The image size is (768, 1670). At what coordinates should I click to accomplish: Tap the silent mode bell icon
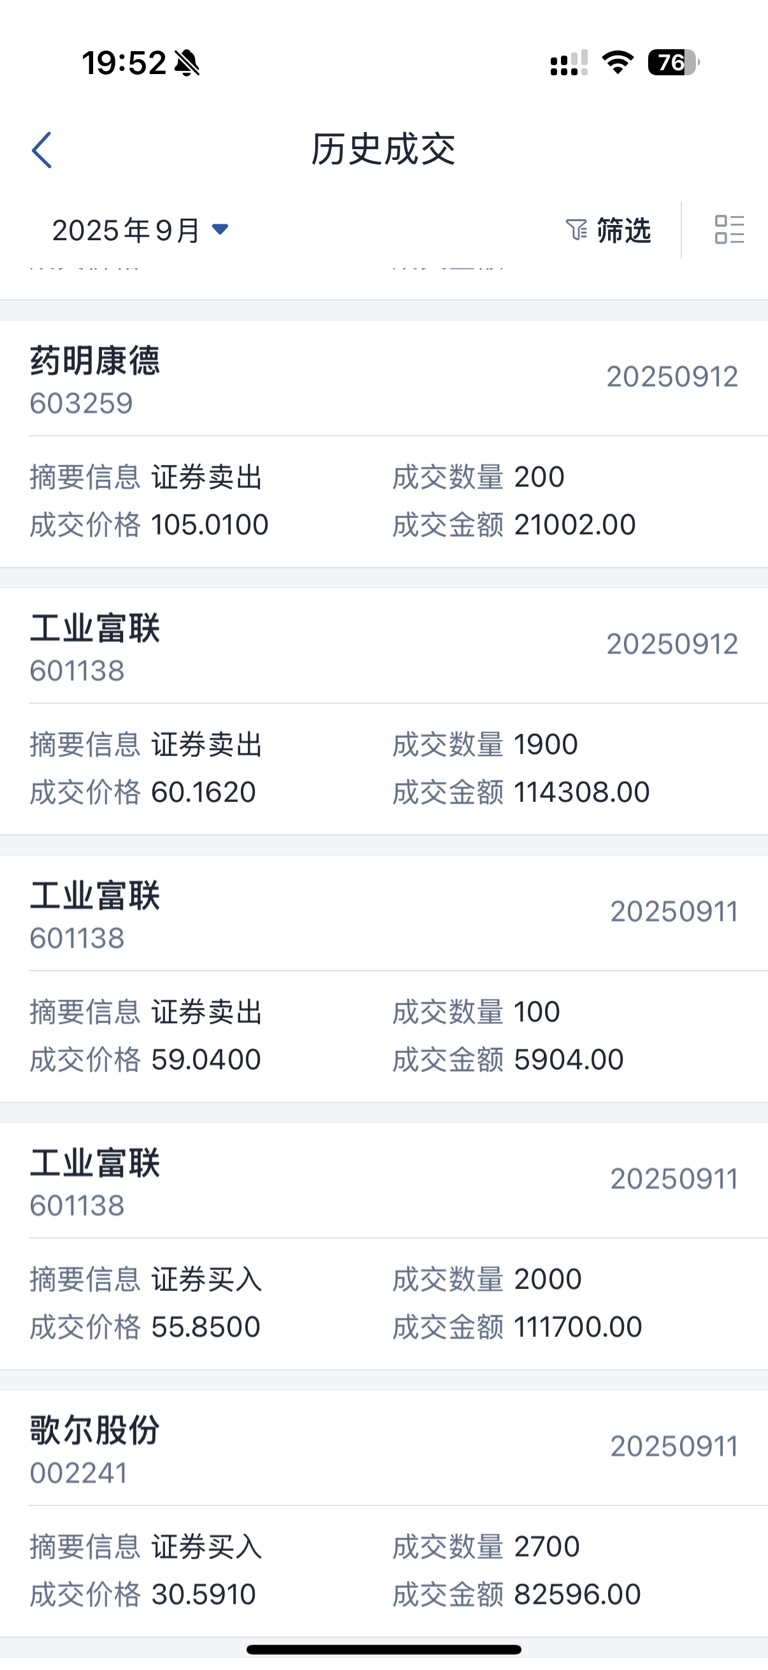187,63
